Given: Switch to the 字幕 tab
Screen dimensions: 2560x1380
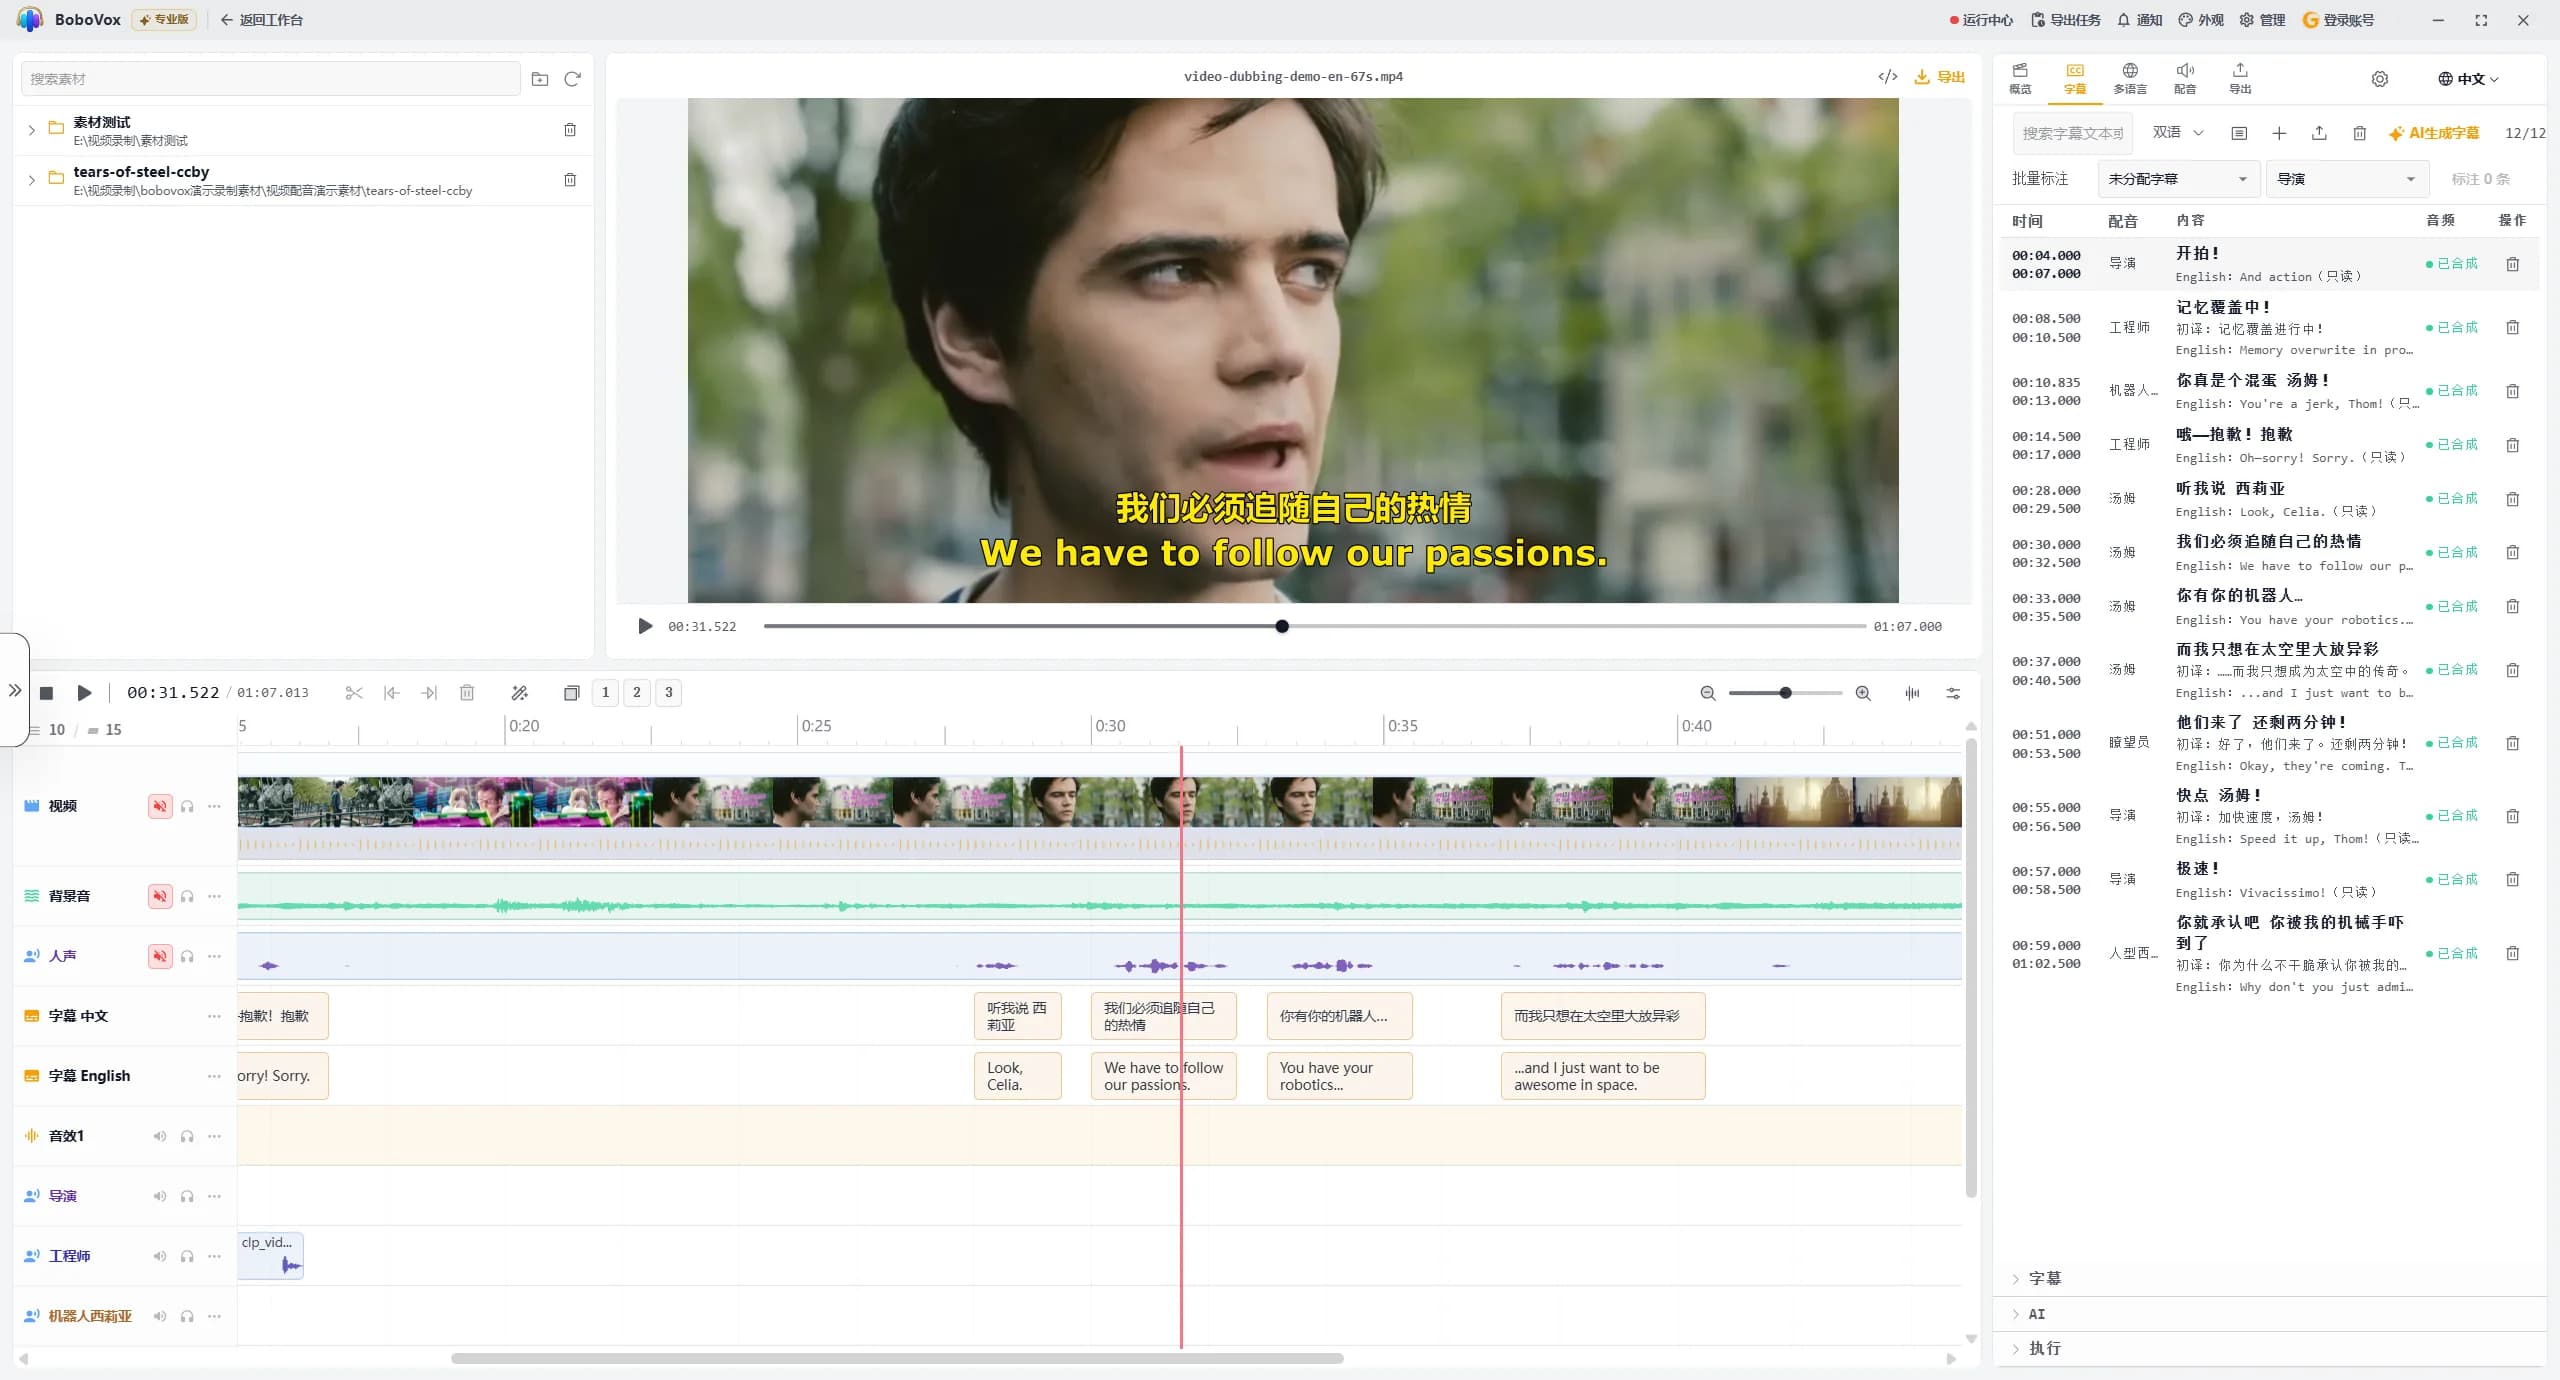Looking at the screenshot, I should 2075,79.
